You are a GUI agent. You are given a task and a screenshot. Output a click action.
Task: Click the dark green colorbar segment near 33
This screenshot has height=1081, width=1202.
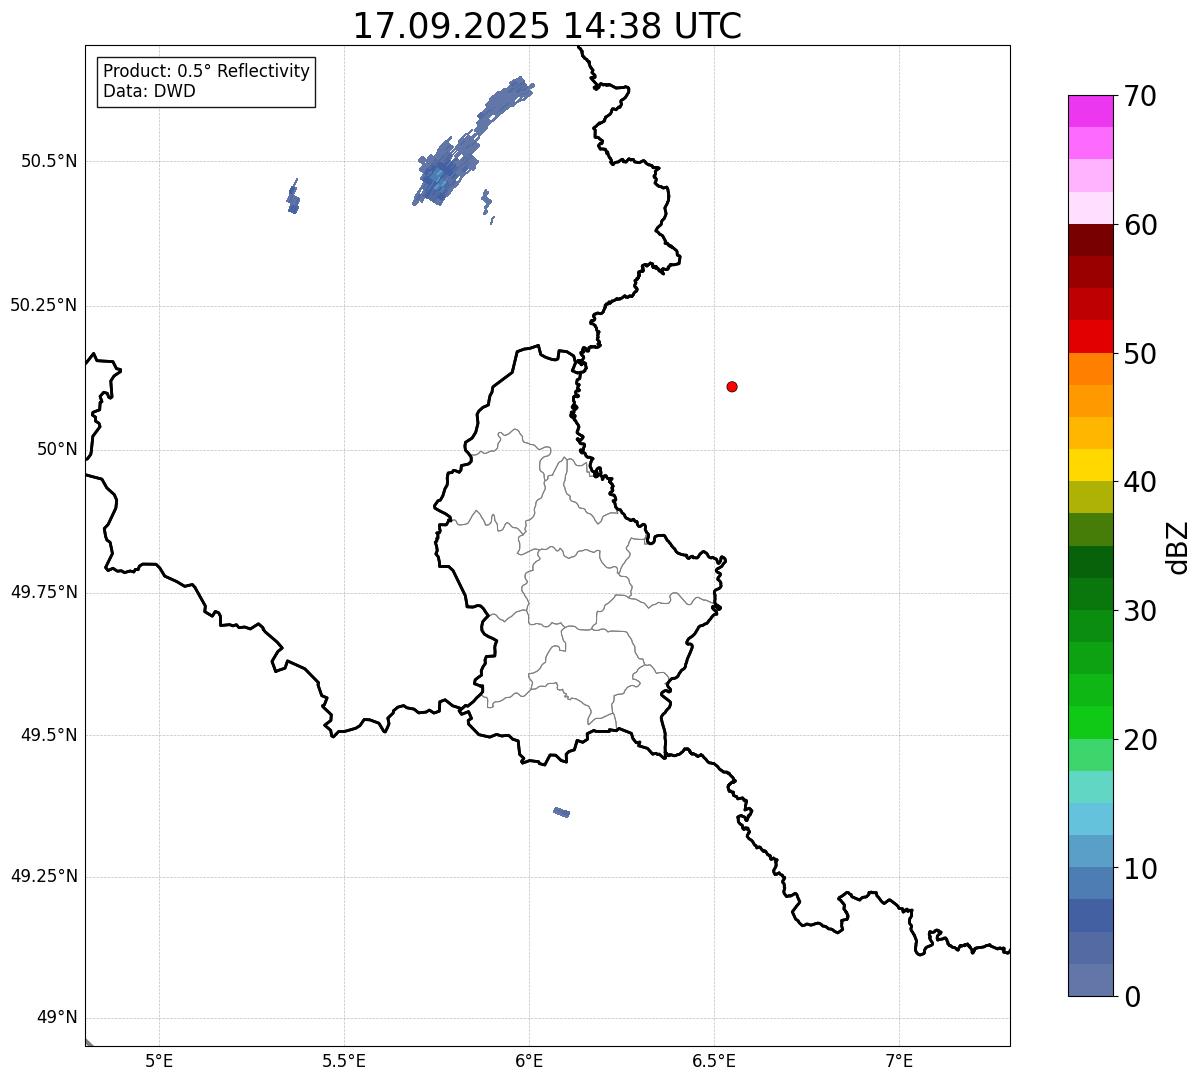coord(1091,562)
